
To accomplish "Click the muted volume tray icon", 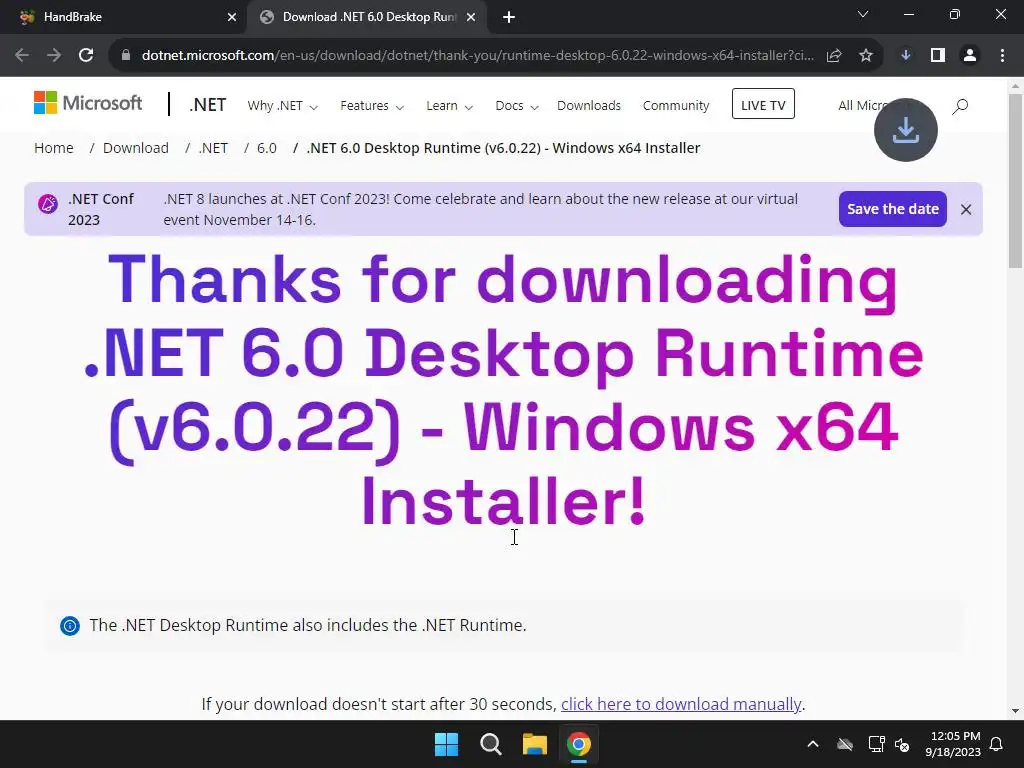I will [x=903, y=744].
